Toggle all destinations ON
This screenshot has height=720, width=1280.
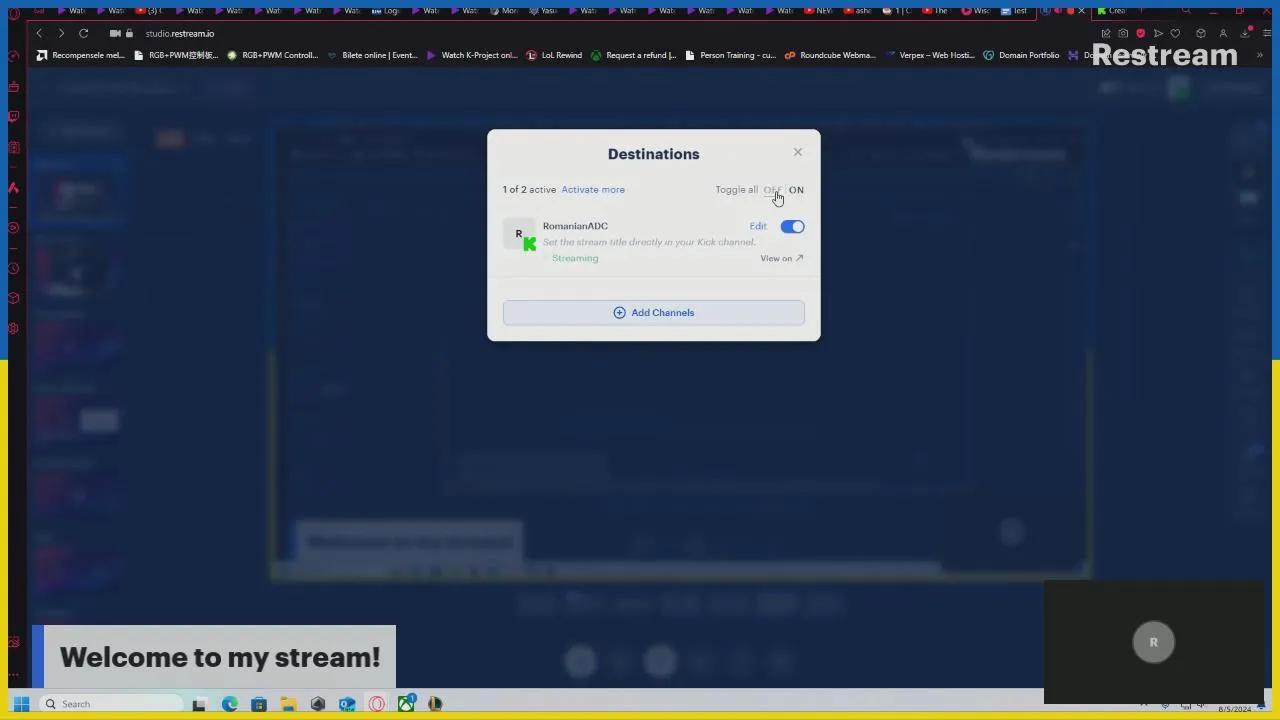click(796, 190)
